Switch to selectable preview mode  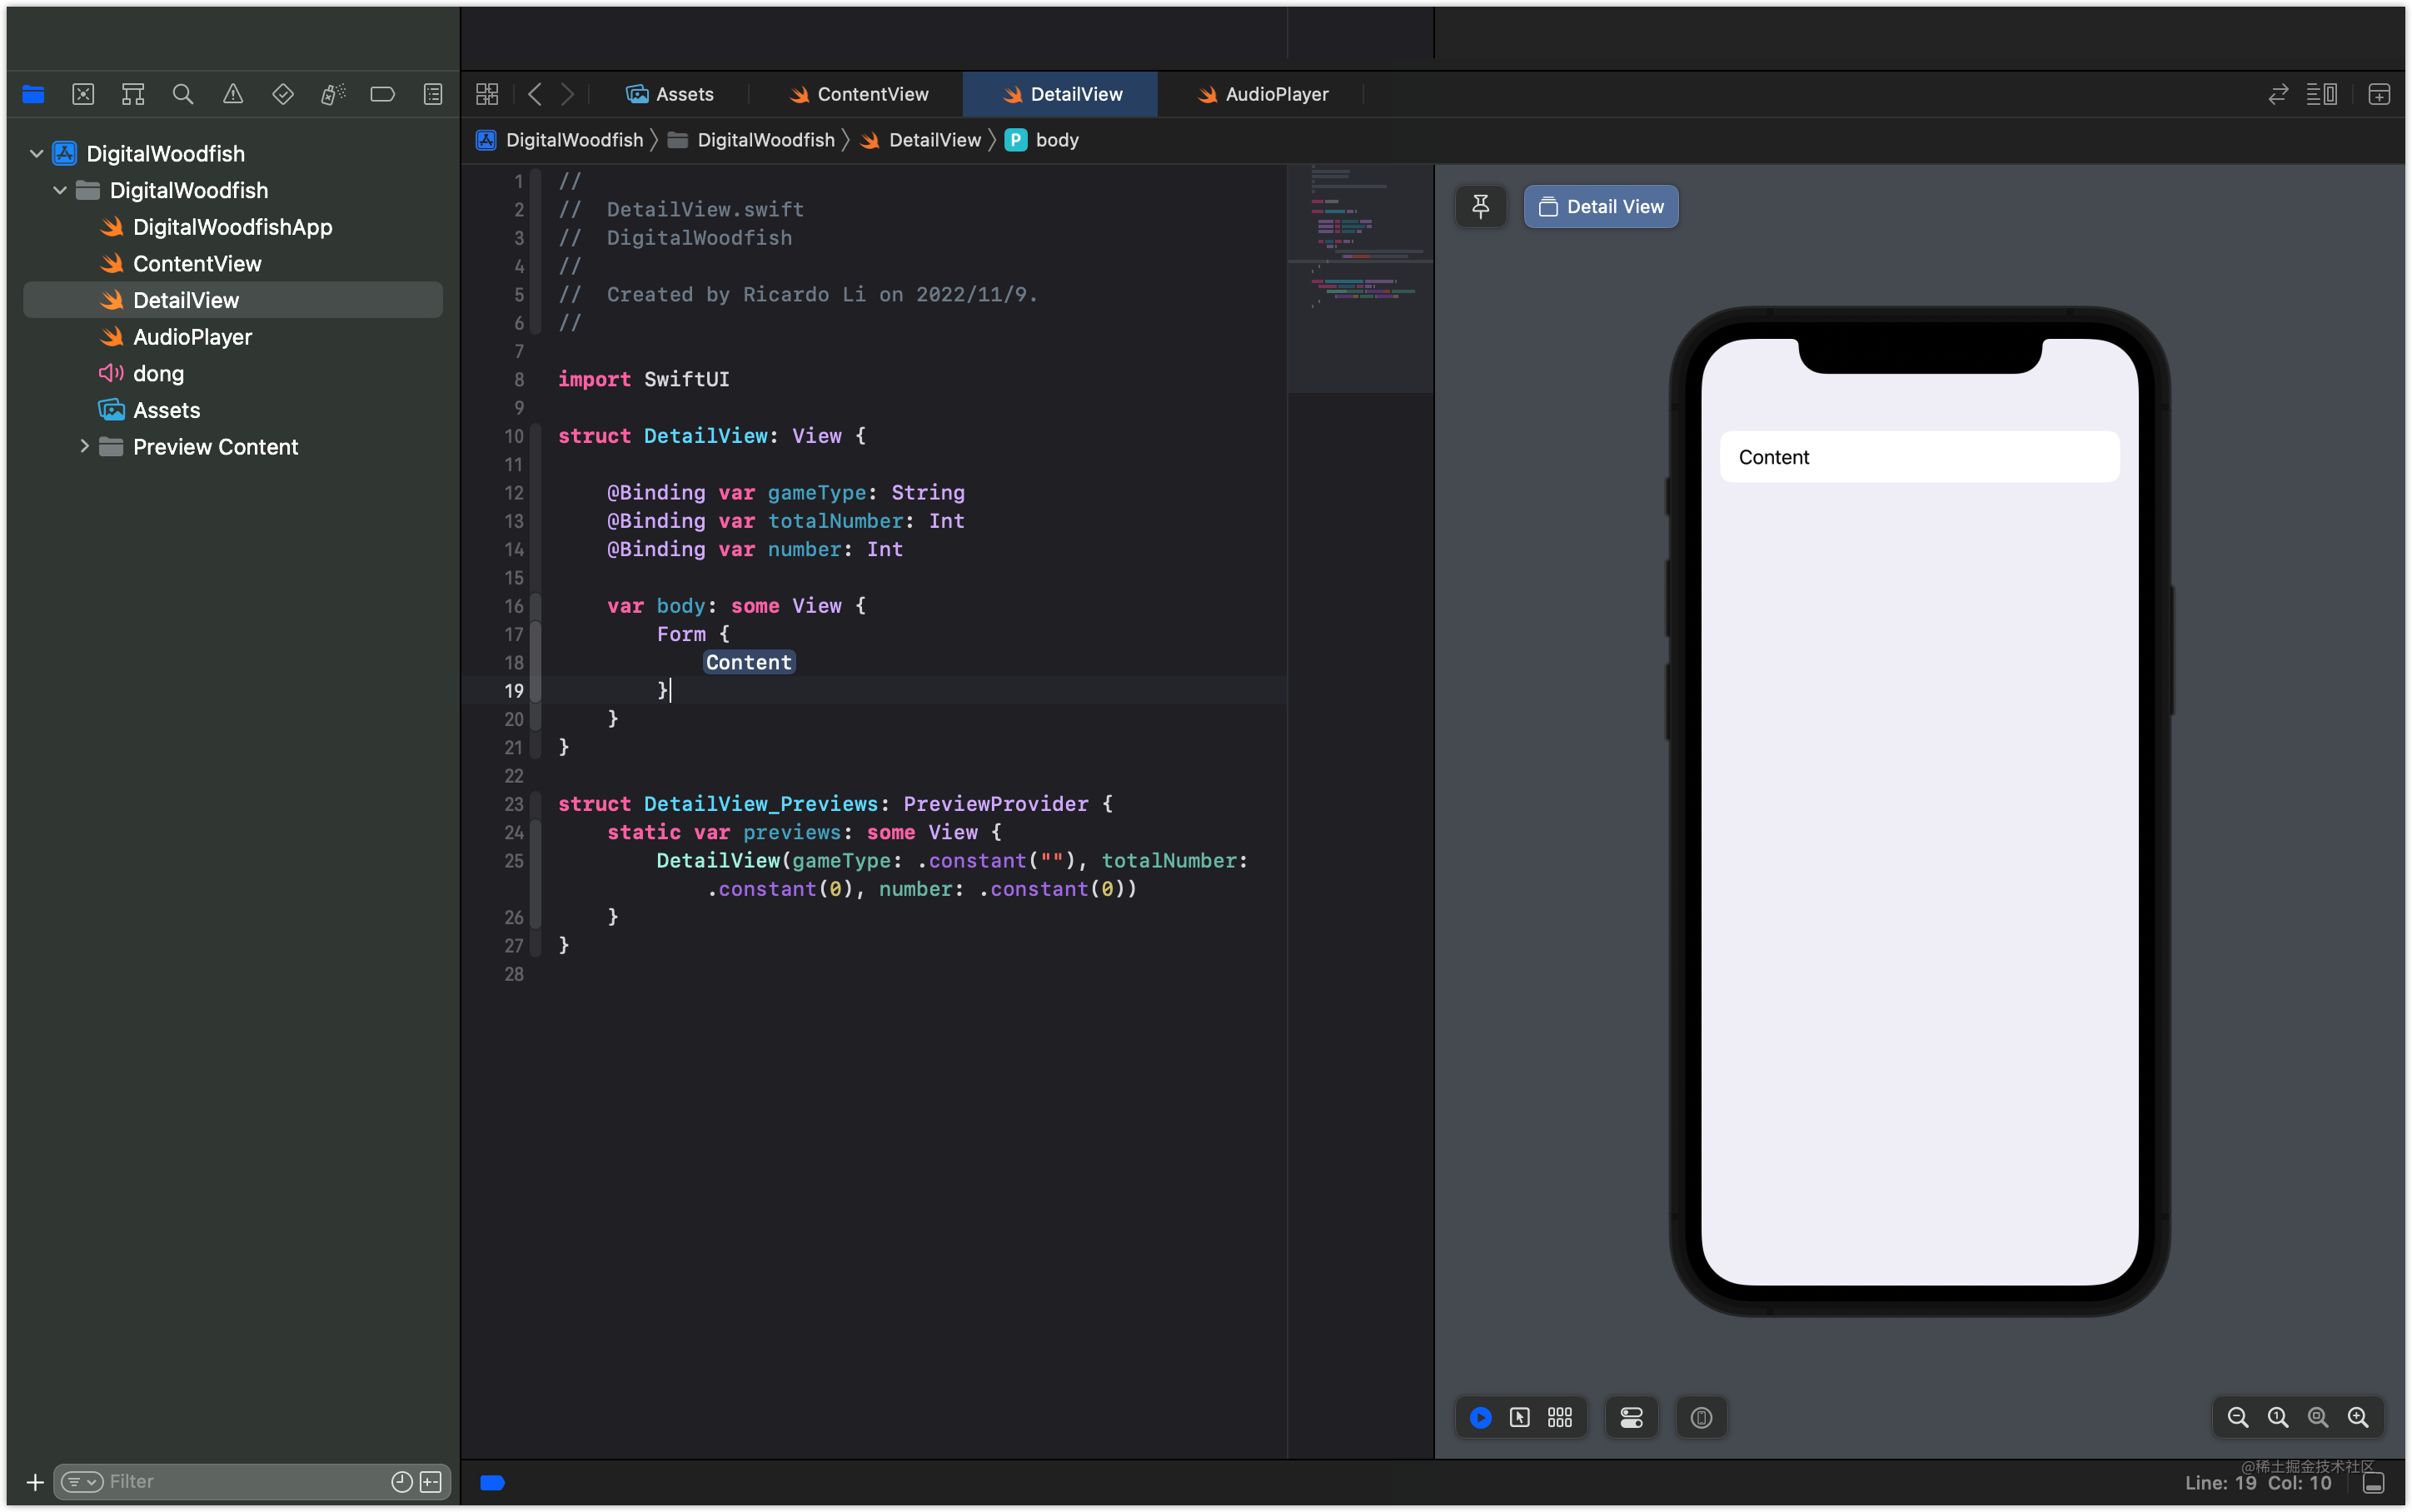click(x=1520, y=1417)
